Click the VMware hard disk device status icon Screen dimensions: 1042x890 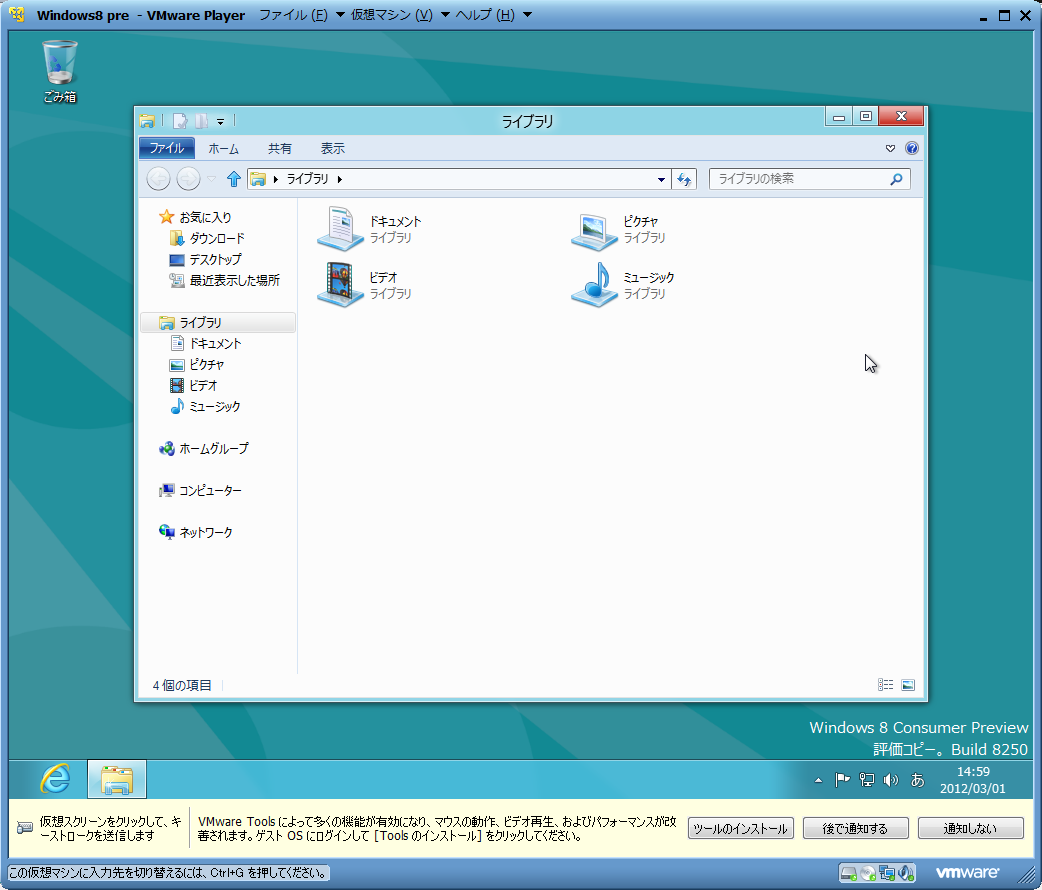coord(849,873)
